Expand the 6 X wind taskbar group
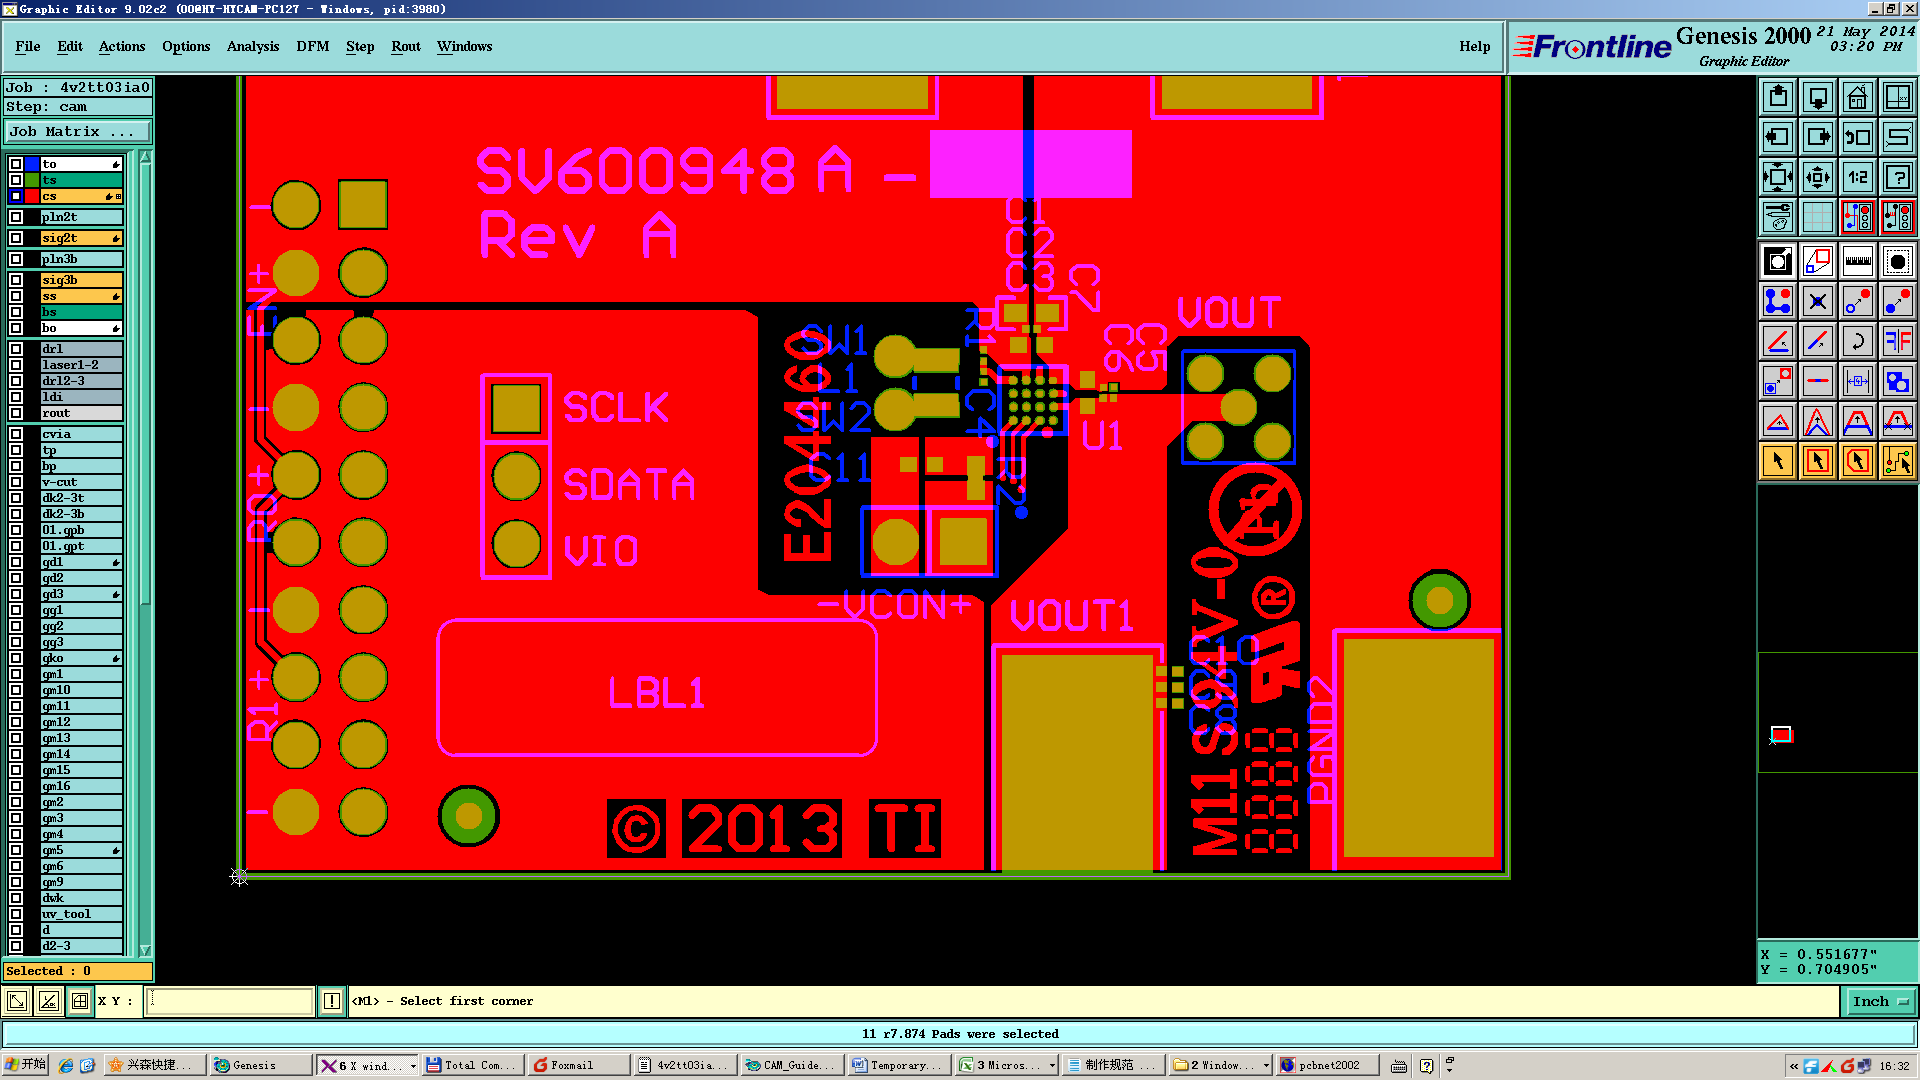 [x=366, y=1065]
